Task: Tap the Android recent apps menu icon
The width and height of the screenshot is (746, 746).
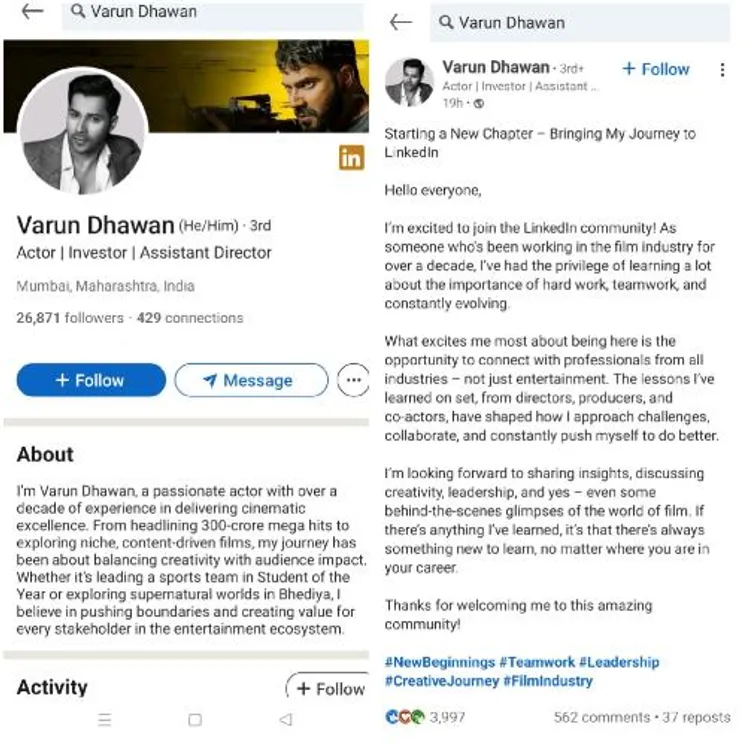Action: click(105, 720)
